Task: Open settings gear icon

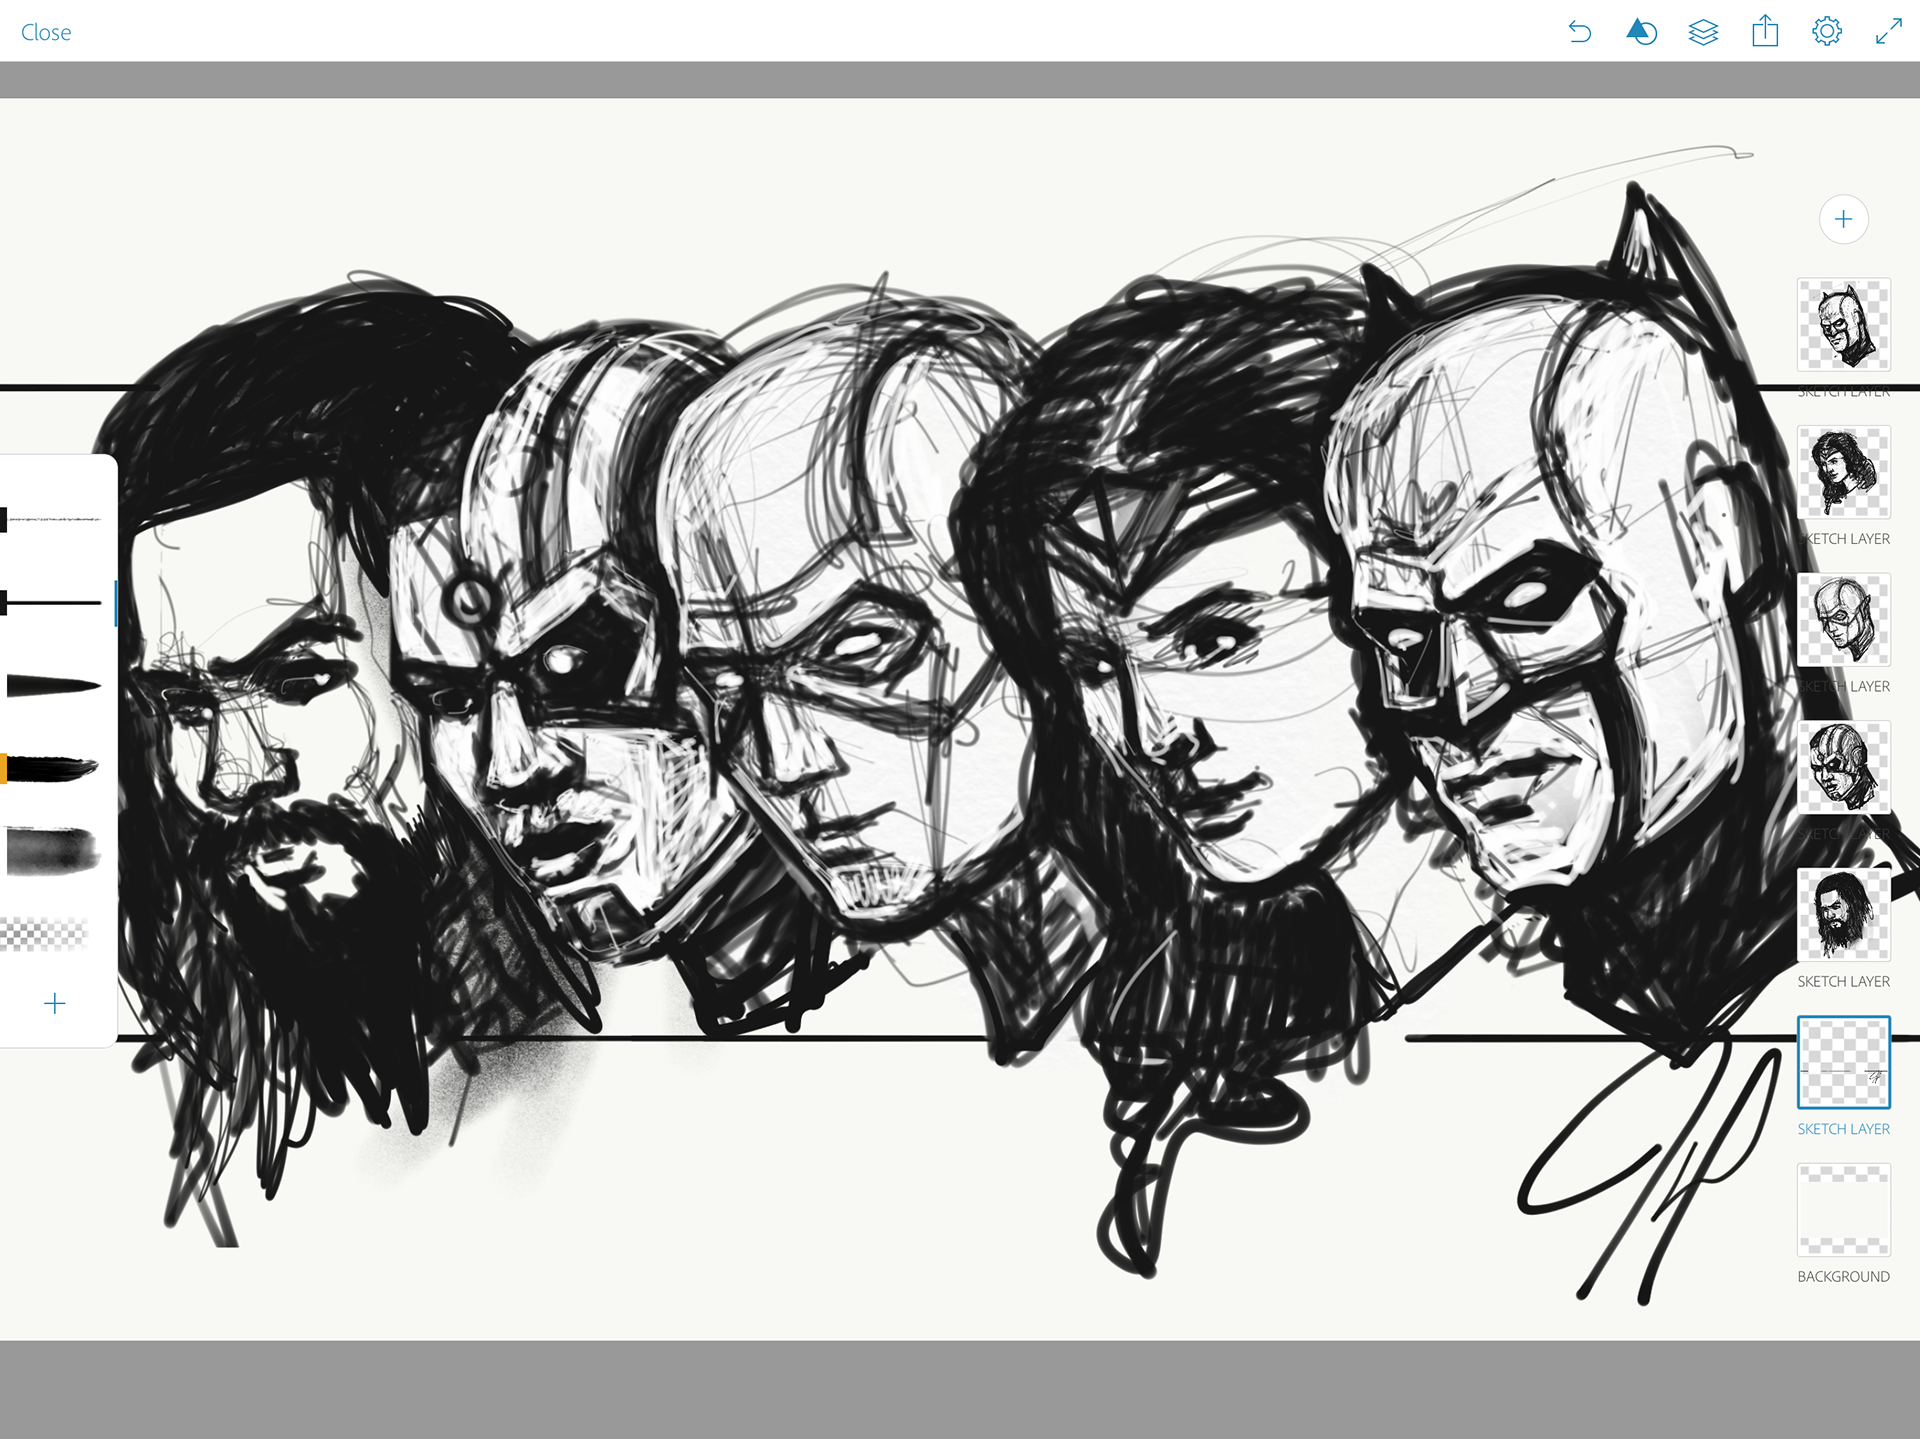Action: click(x=1827, y=31)
